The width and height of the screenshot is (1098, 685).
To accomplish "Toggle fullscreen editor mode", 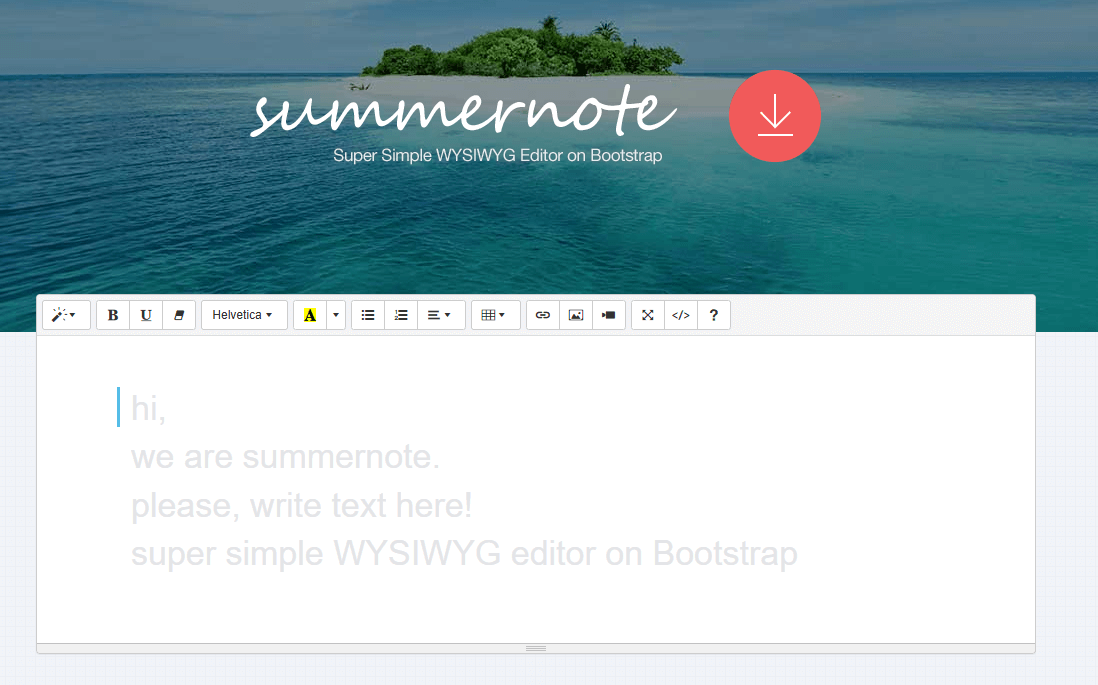I will 648,315.
